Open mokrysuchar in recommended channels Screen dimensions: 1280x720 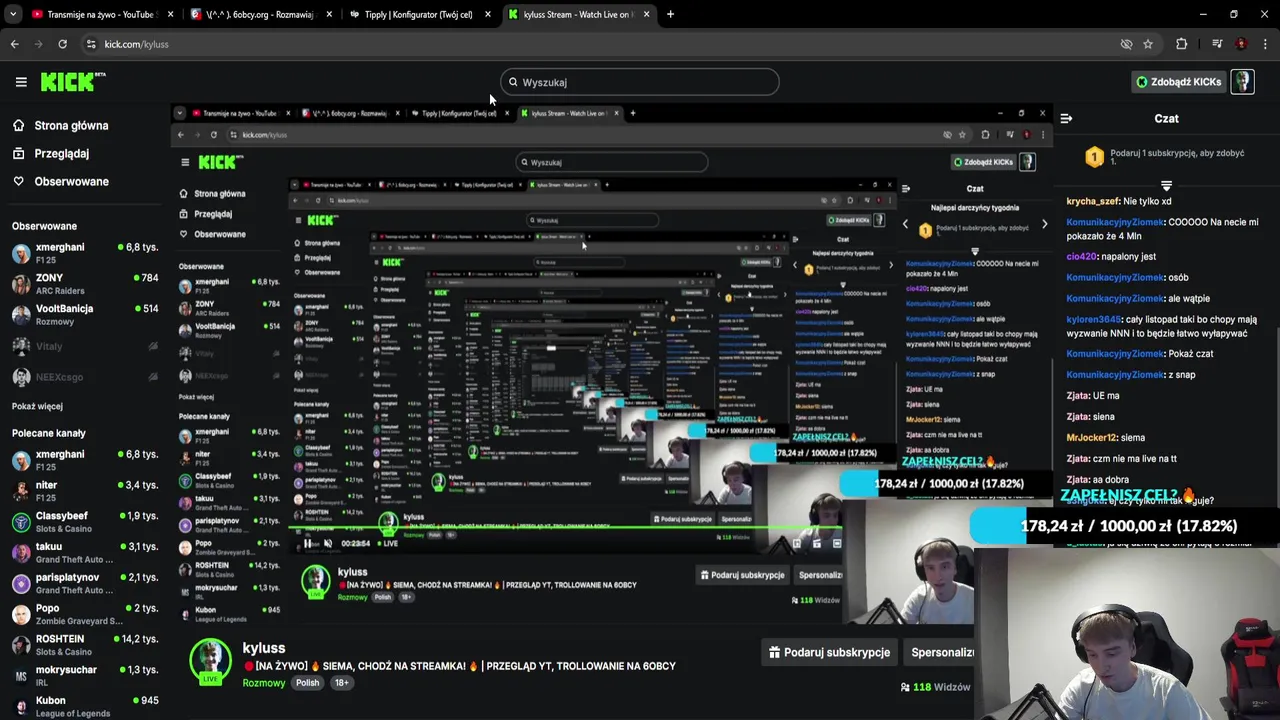(85, 676)
